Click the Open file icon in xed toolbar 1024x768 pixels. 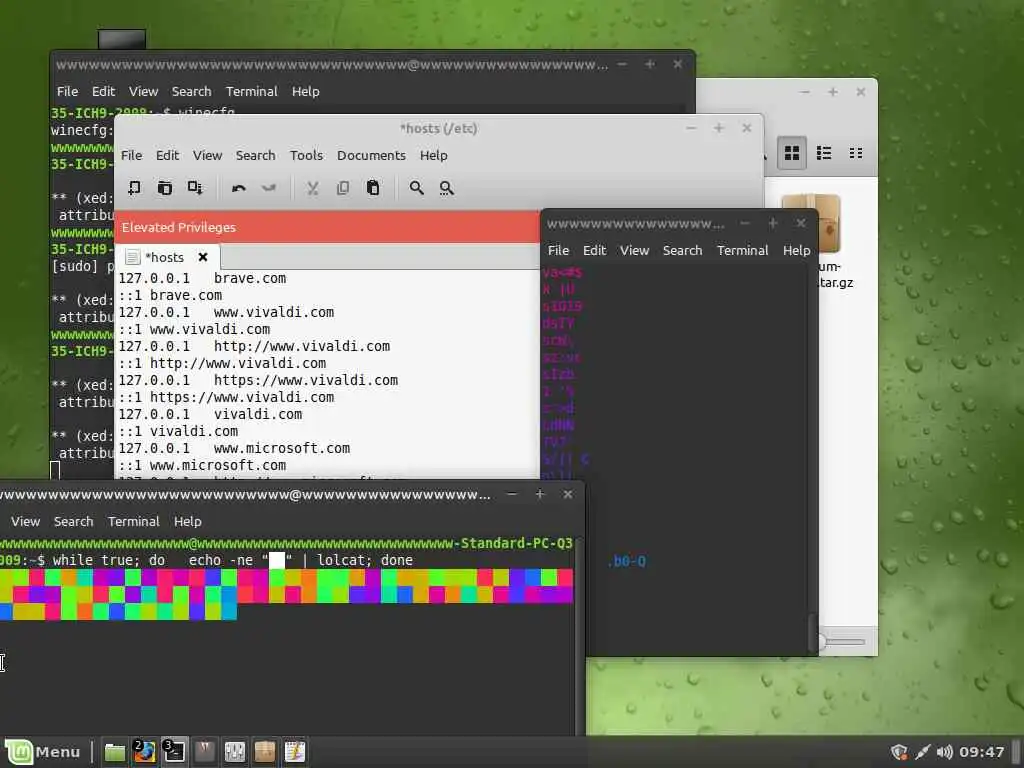coord(165,188)
